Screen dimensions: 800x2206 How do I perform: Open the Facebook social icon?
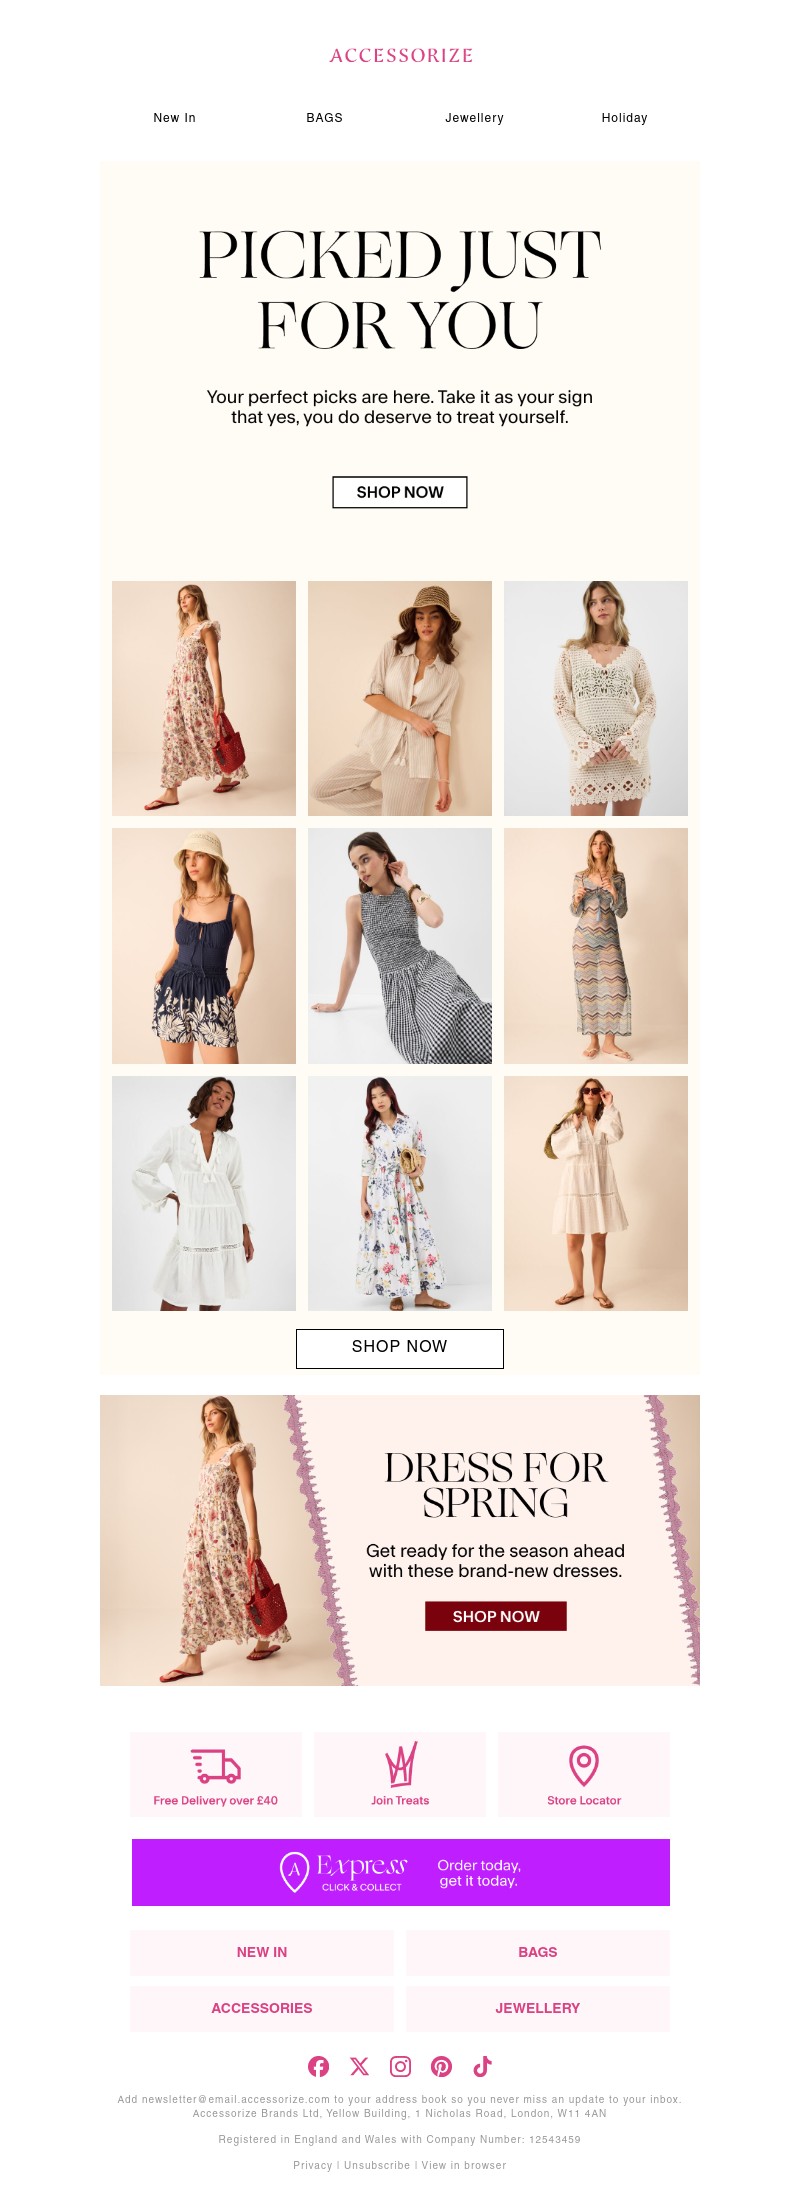point(318,2066)
